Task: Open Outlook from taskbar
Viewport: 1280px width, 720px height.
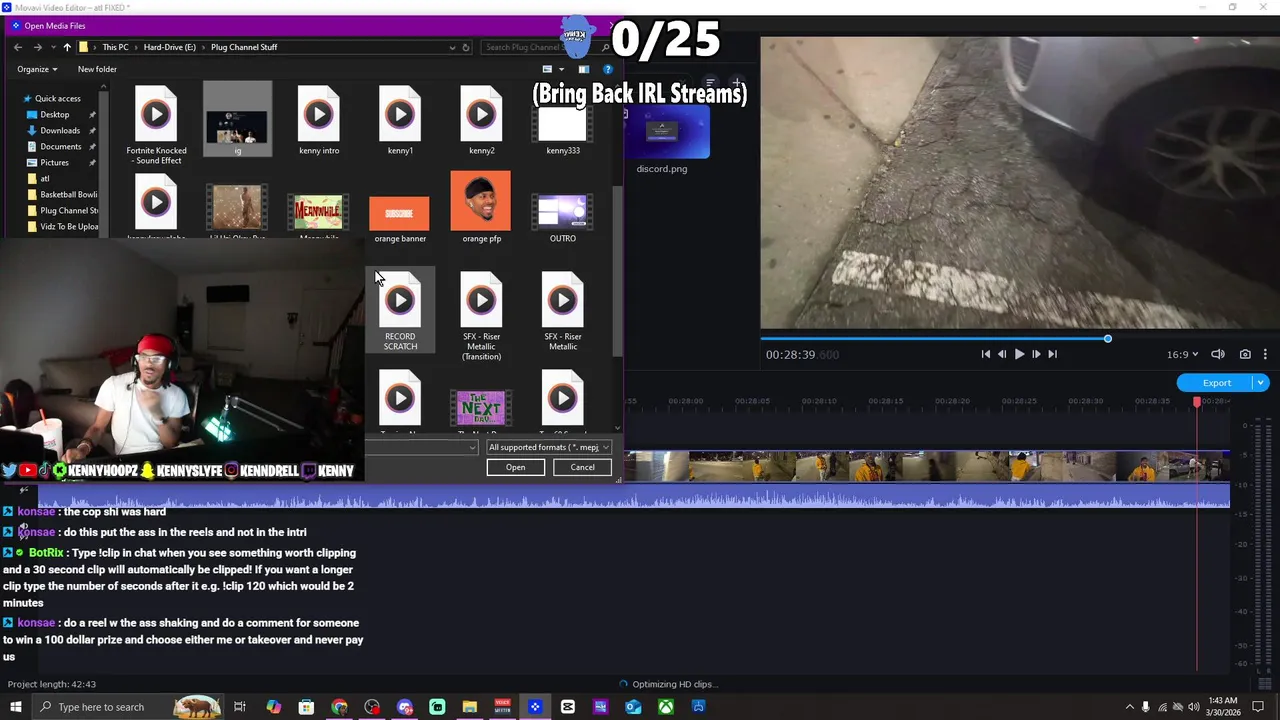Action: coord(633,707)
